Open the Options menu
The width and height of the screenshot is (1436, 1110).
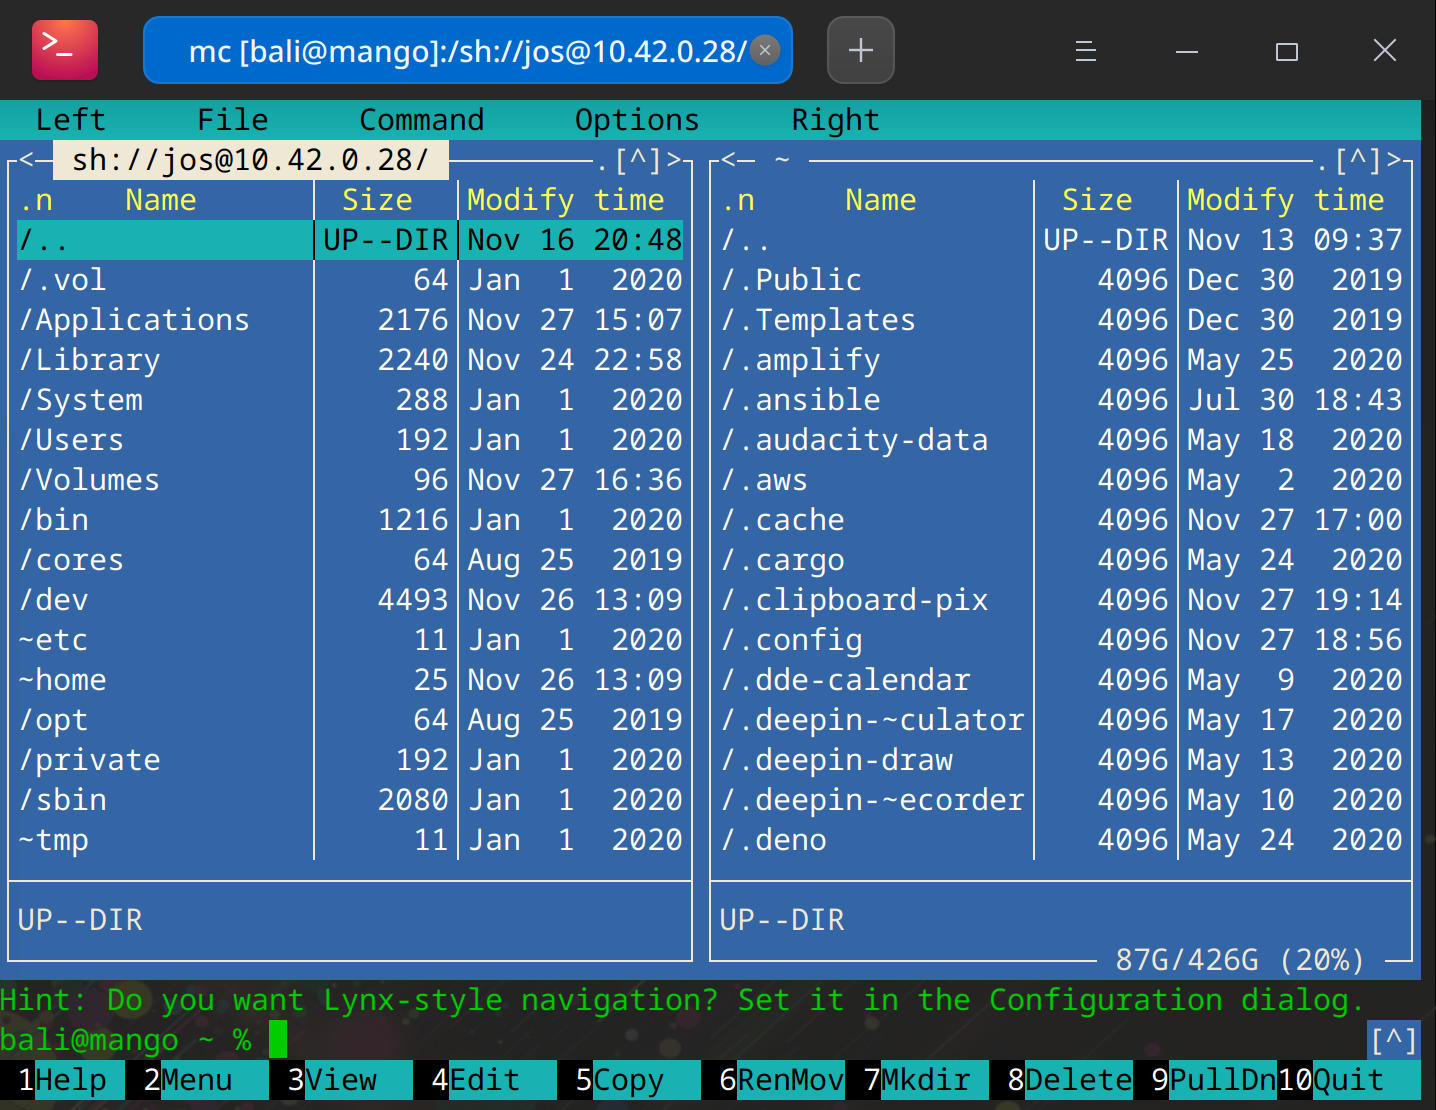[637, 120]
